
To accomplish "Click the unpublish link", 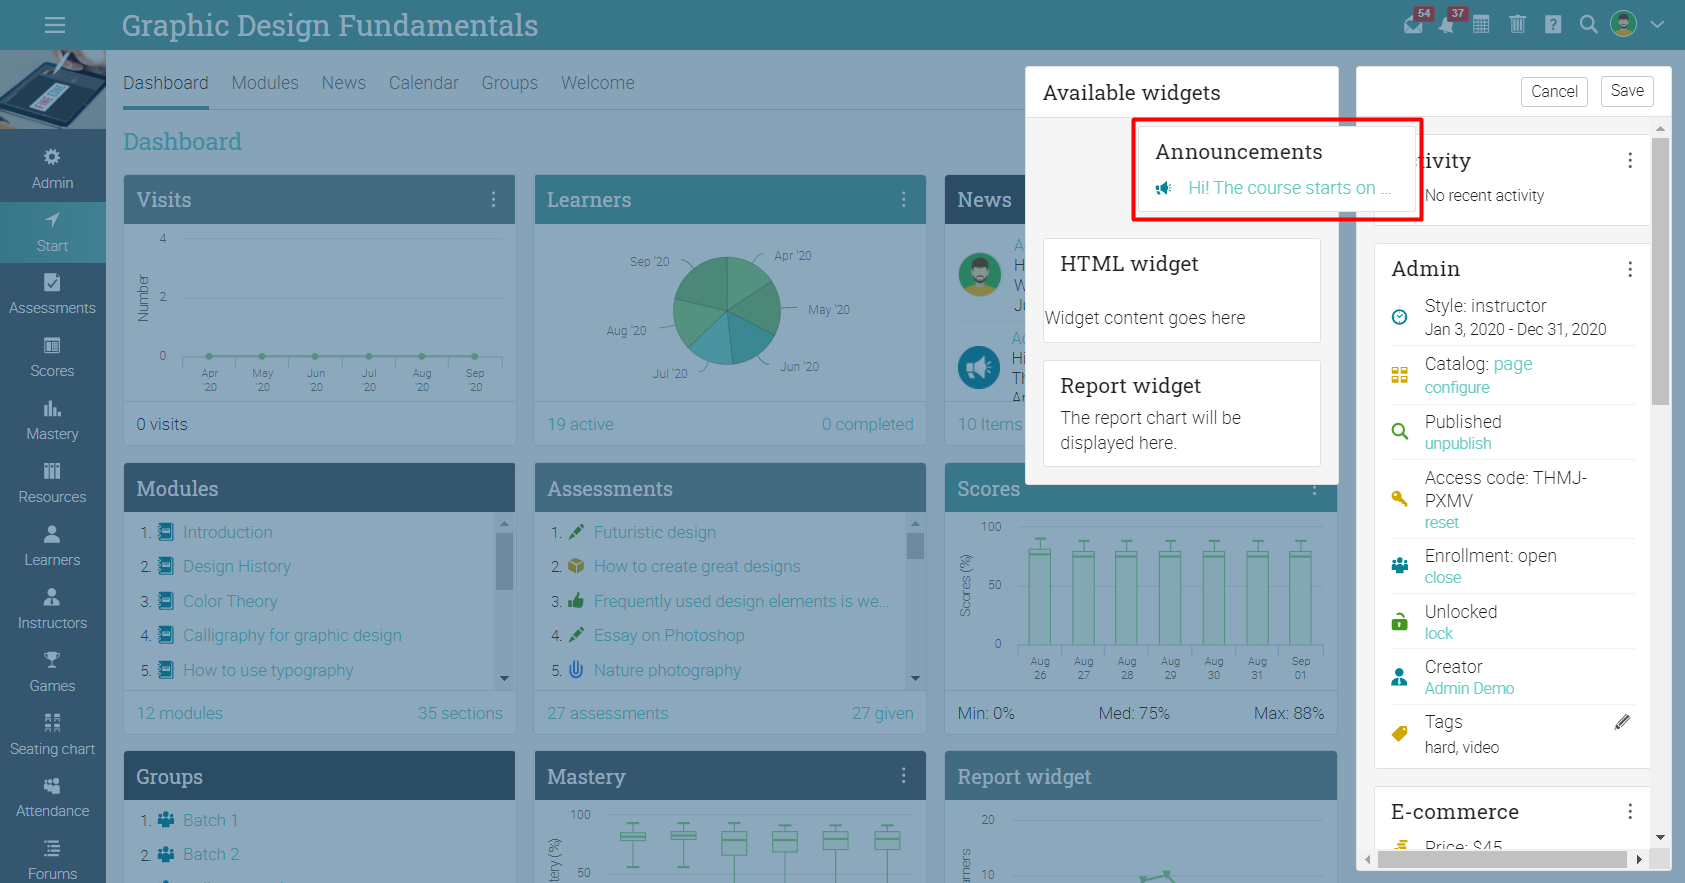I will pos(1458,444).
